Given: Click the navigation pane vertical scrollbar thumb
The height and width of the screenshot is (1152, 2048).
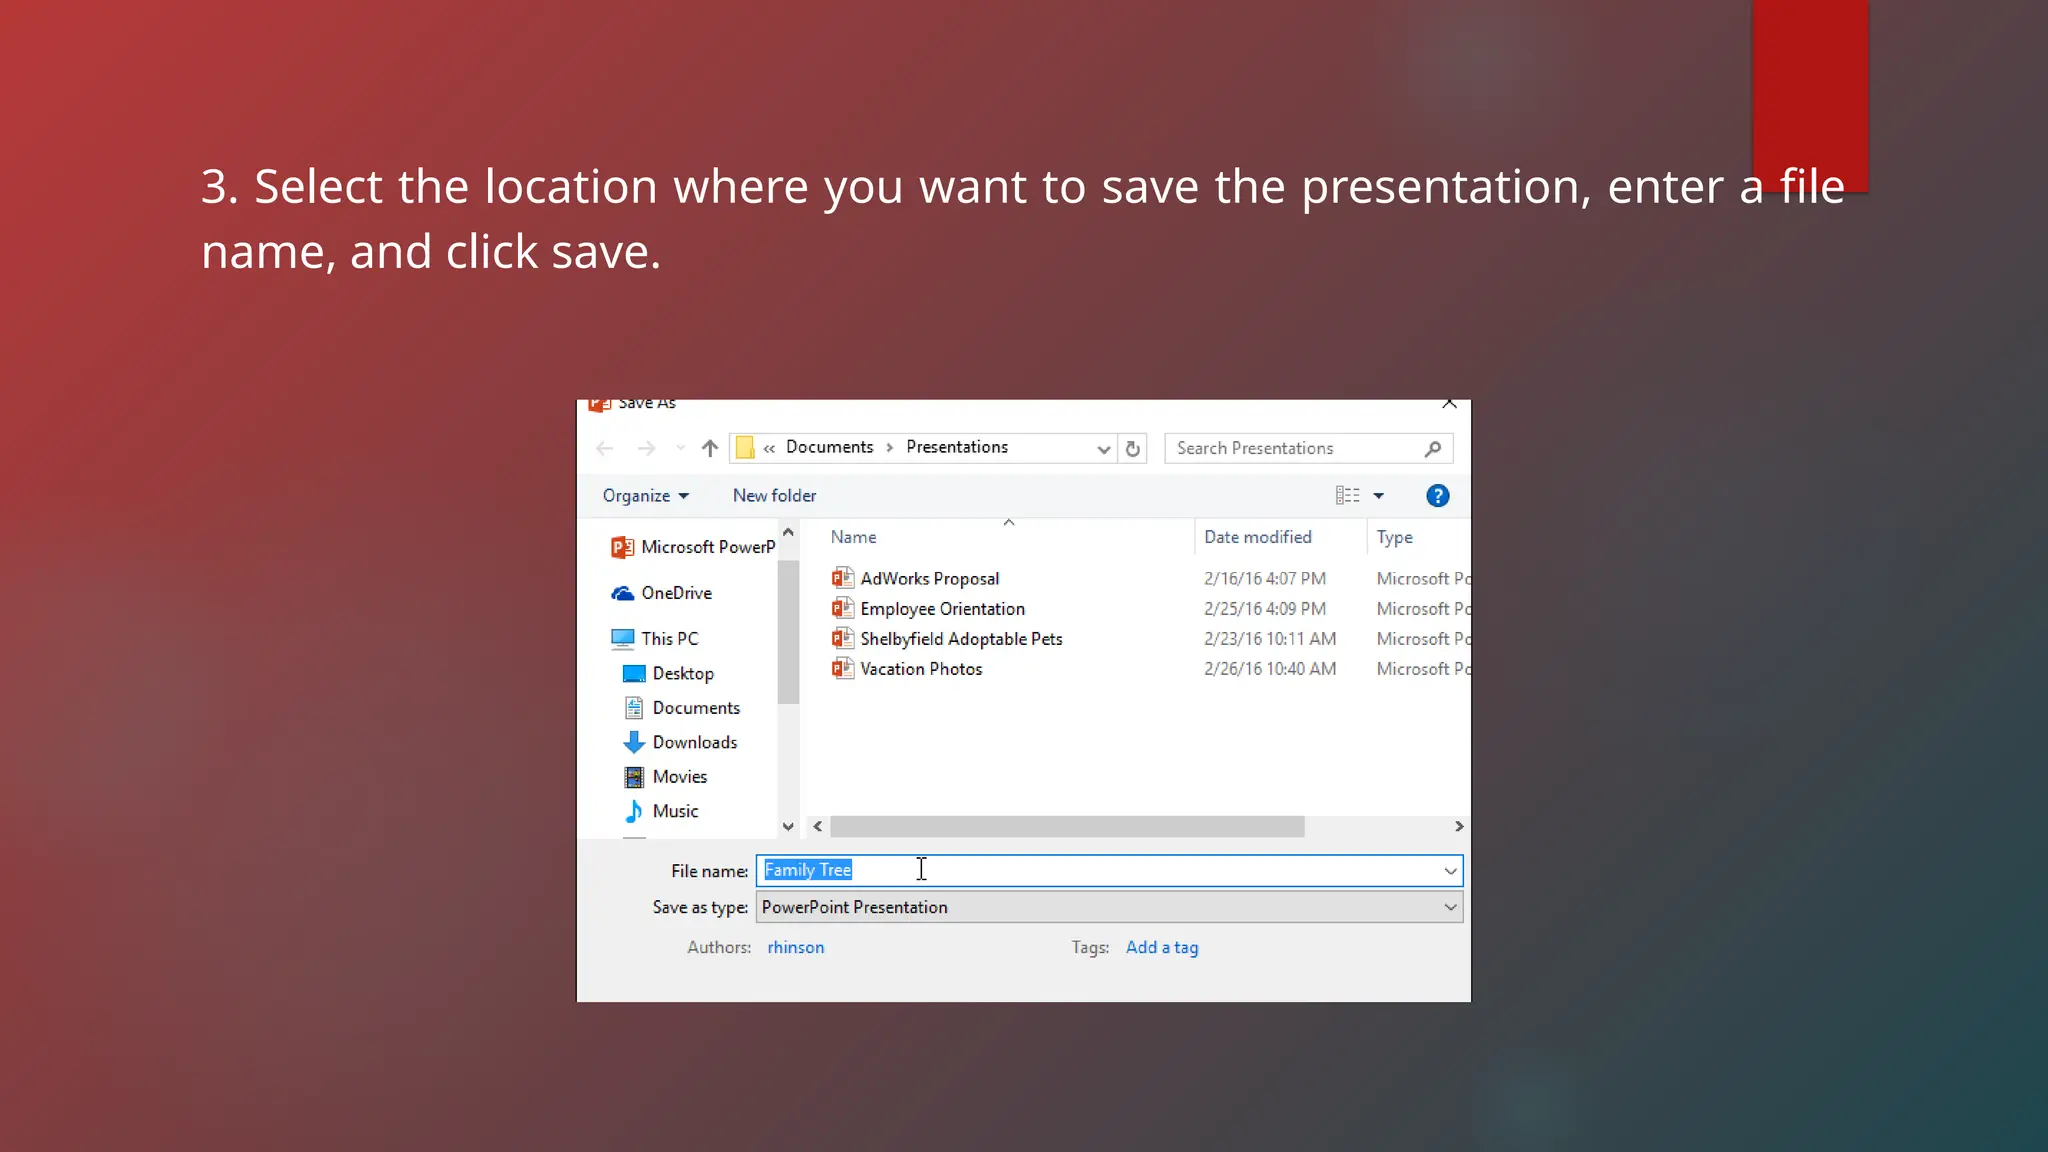Looking at the screenshot, I should tap(788, 632).
